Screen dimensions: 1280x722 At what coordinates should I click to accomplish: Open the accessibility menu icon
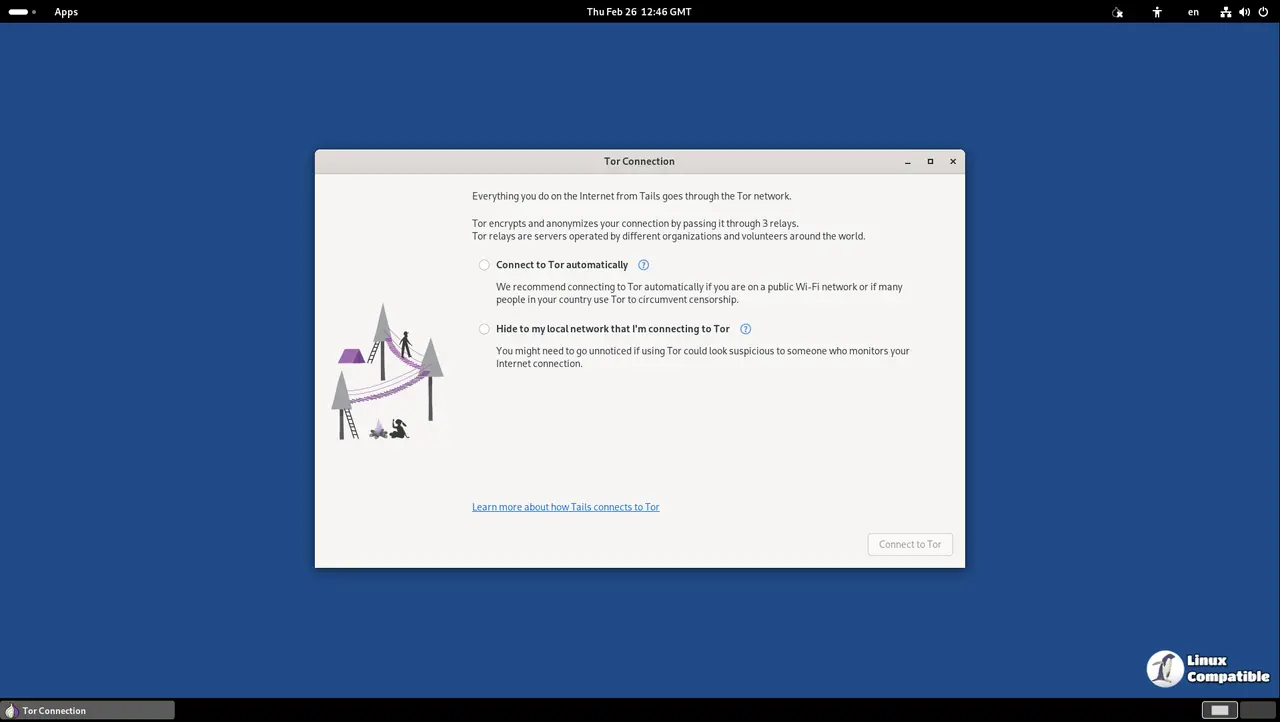(x=1157, y=12)
